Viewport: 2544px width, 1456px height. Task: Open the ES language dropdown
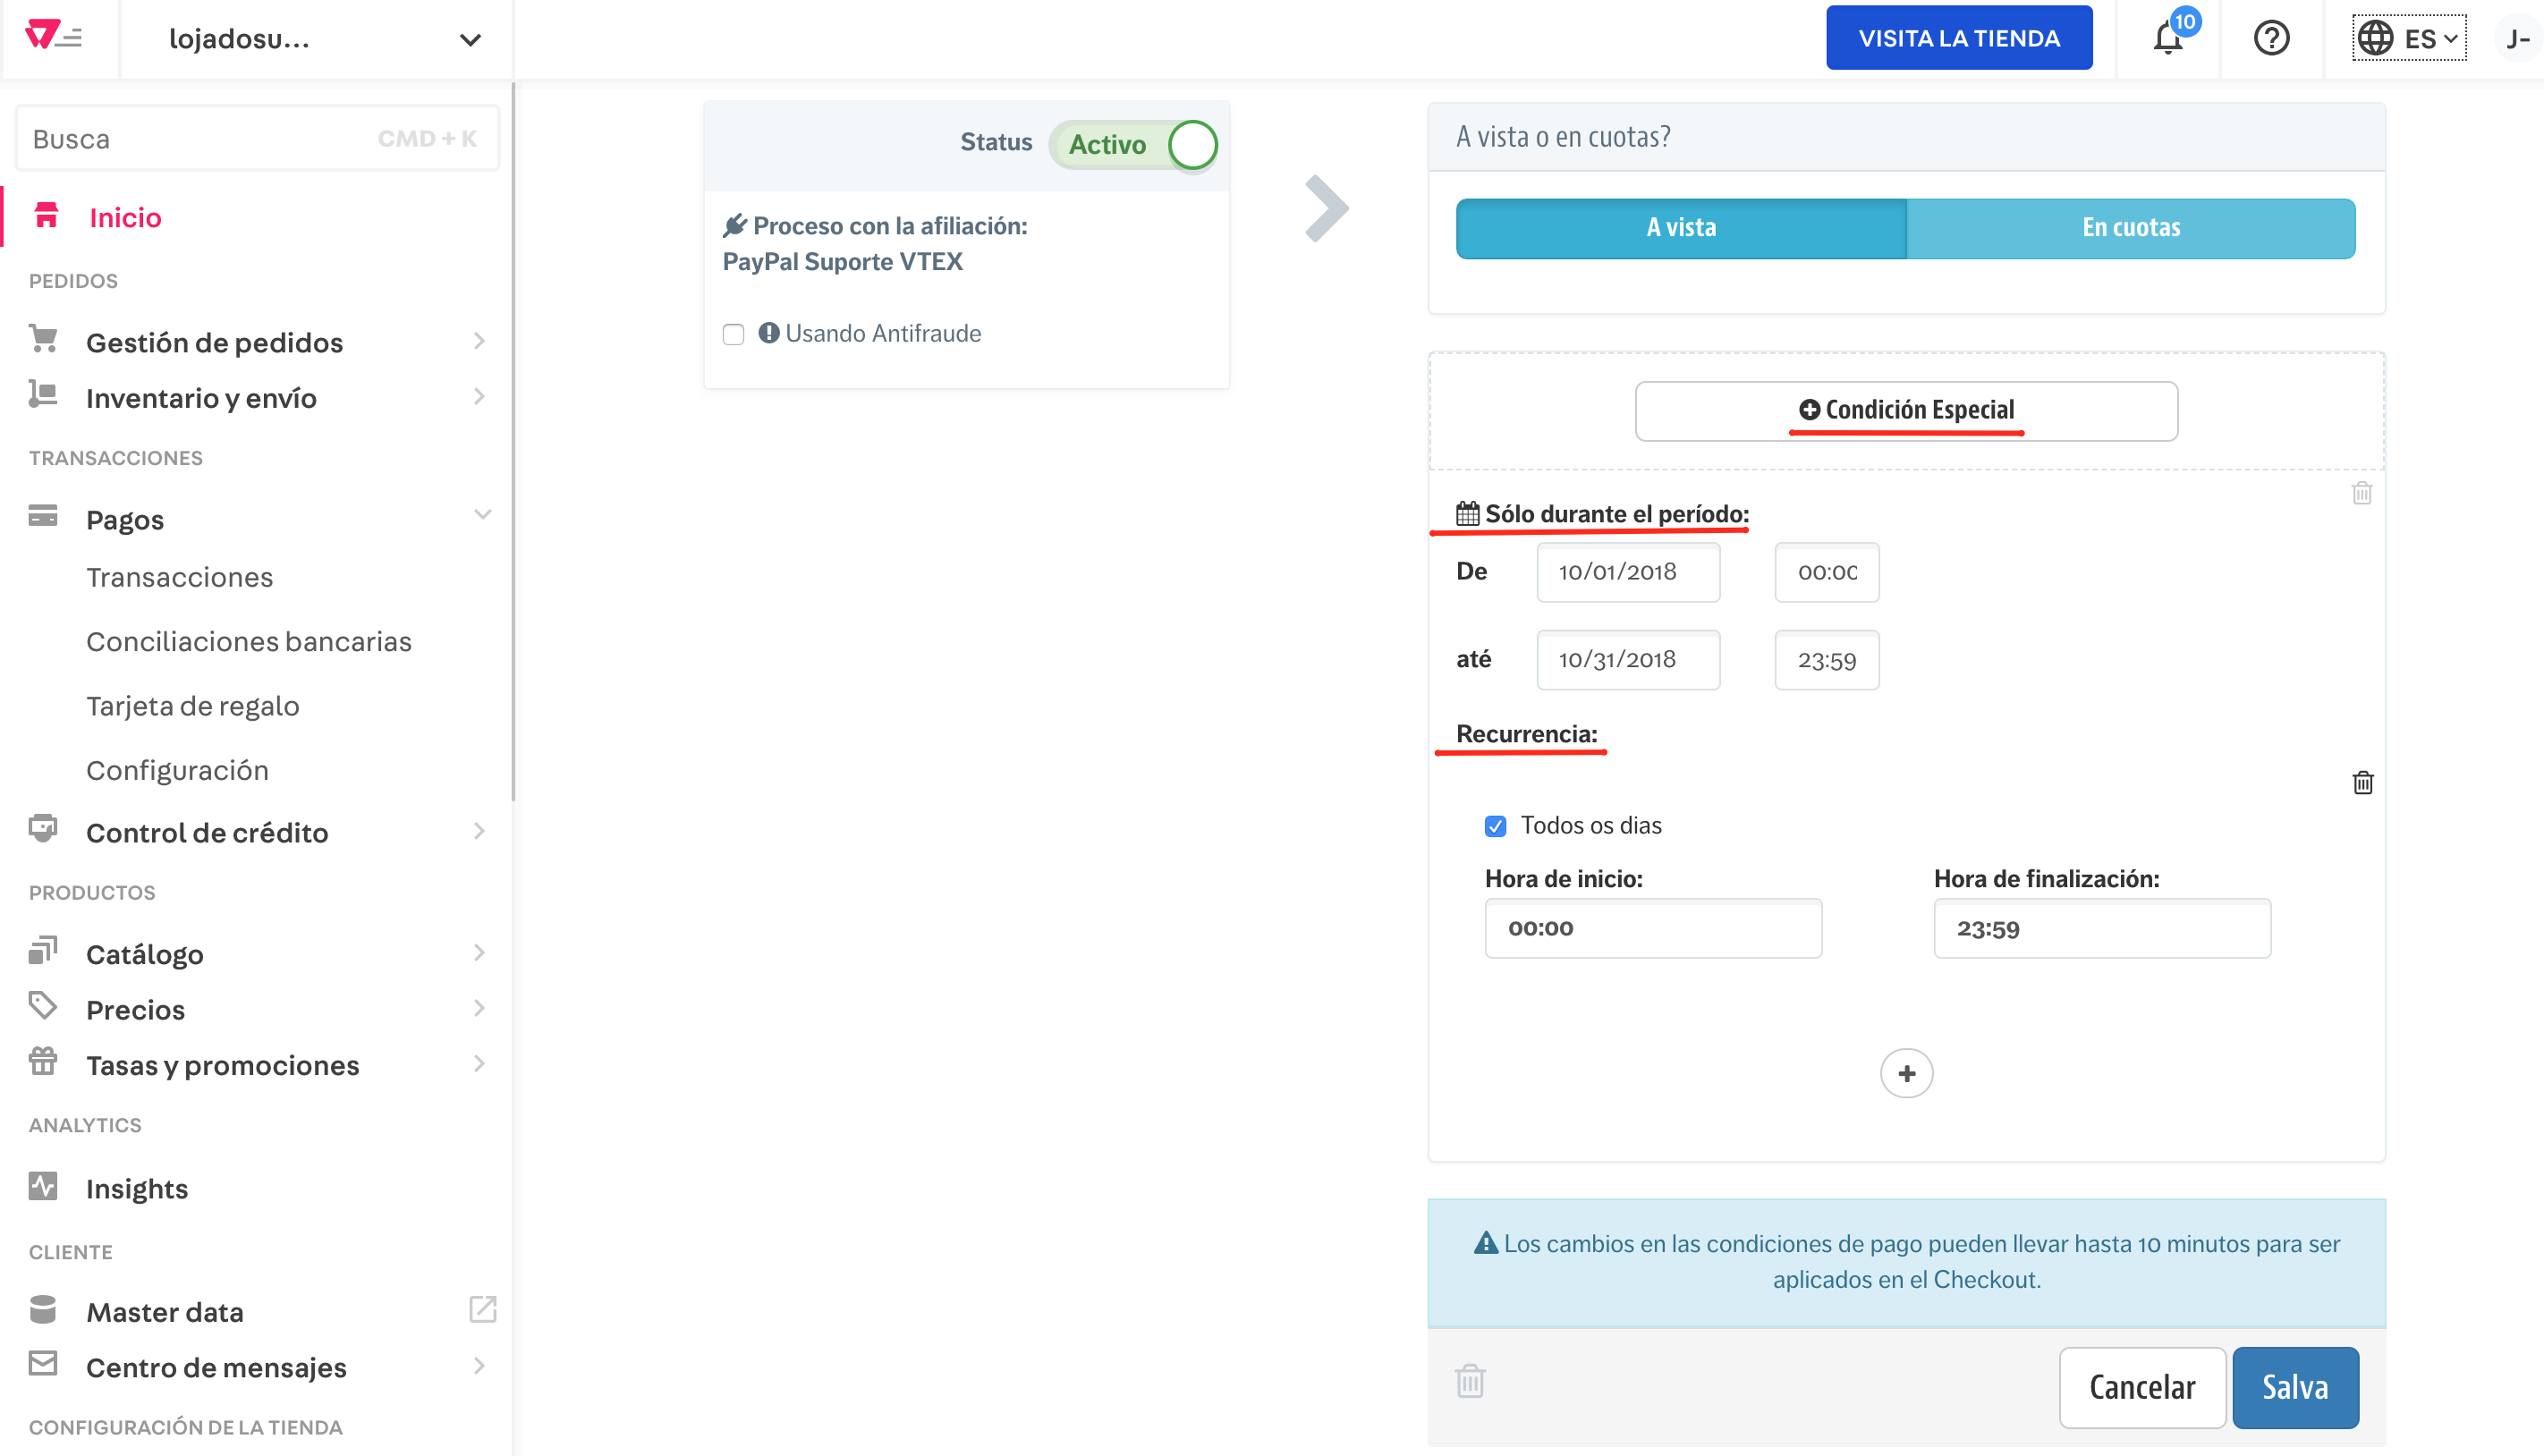2410,38
